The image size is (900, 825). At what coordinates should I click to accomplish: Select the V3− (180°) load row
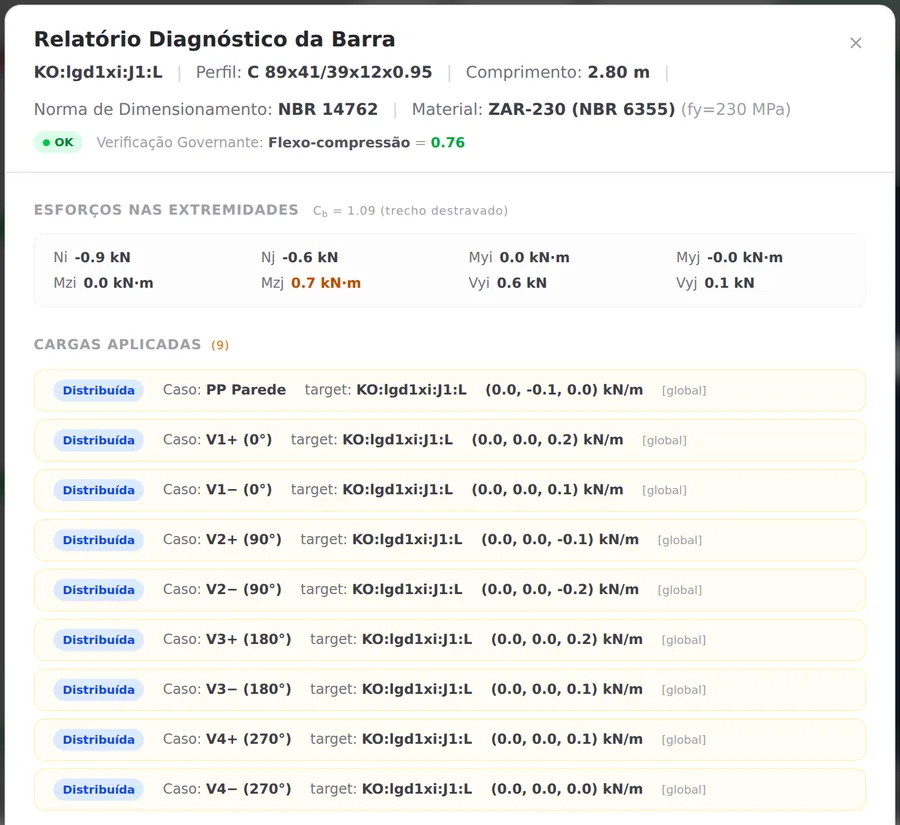click(x=449, y=690)
